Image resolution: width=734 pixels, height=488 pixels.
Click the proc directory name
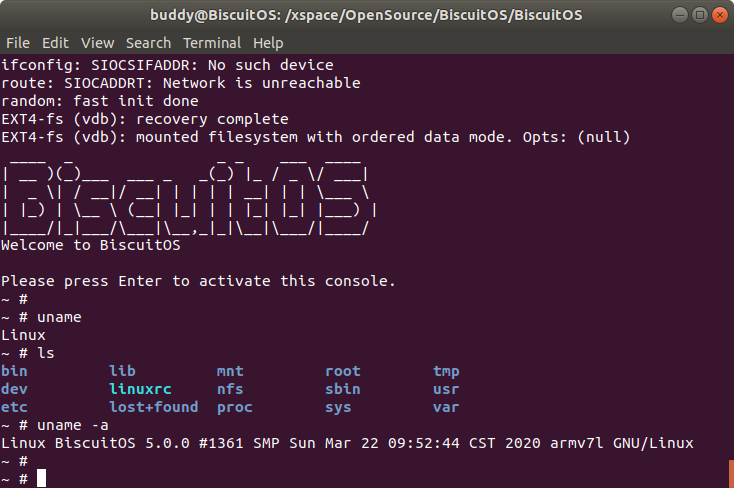coord(235,407)
